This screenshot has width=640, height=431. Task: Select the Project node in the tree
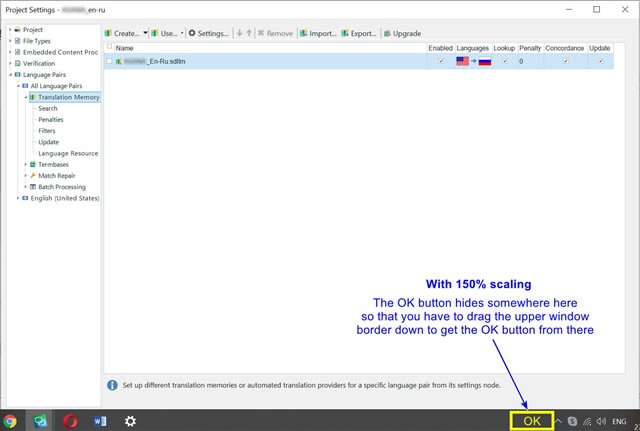pos(32,30)
